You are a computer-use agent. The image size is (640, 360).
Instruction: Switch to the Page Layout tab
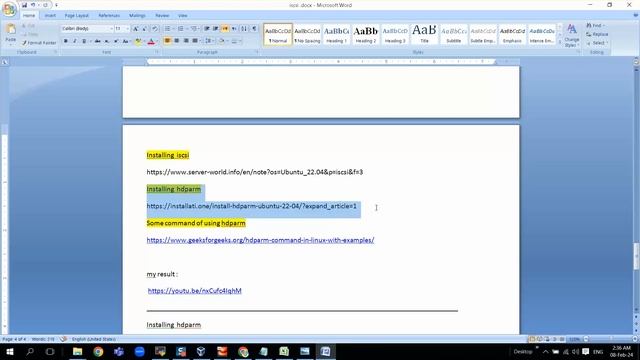pos(77,16)
